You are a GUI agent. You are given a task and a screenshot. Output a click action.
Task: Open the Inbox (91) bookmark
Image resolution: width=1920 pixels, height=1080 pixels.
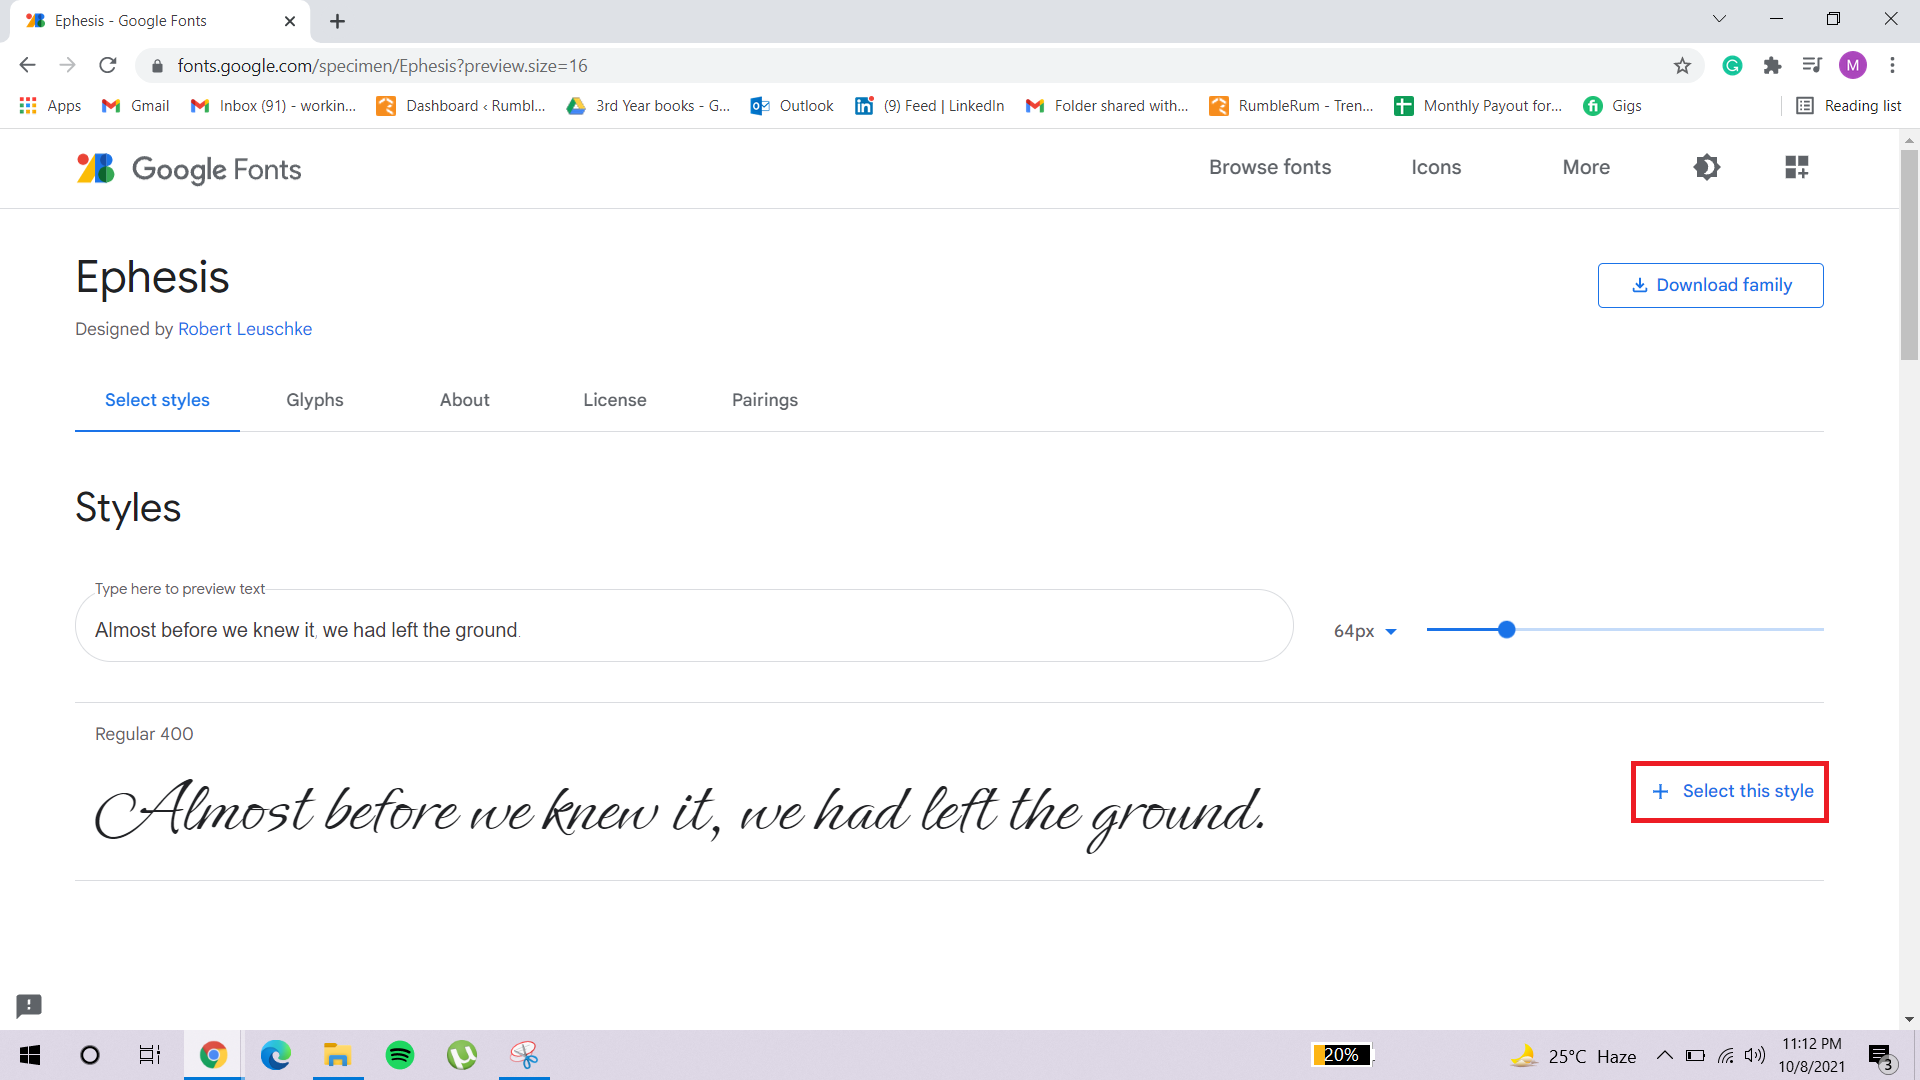[x=273, y=105]
